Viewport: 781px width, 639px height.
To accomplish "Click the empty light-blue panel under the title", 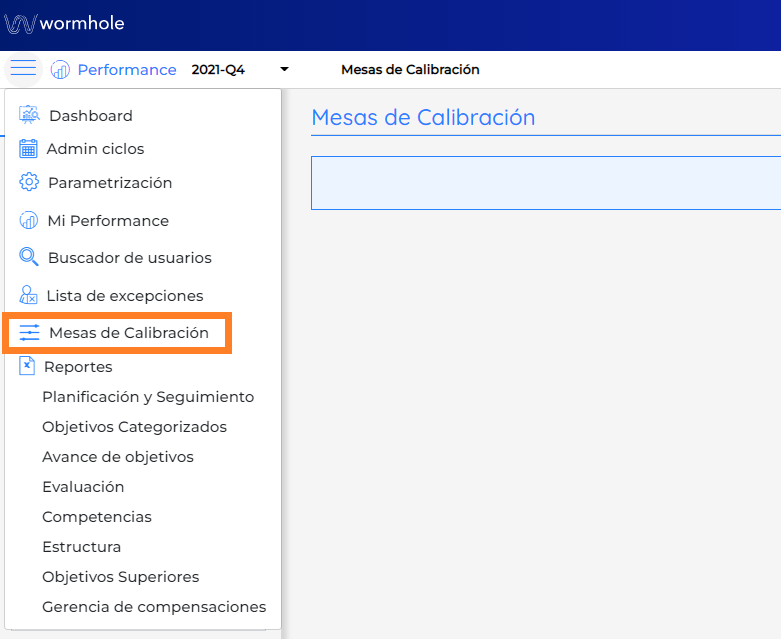I will (545, 183).
